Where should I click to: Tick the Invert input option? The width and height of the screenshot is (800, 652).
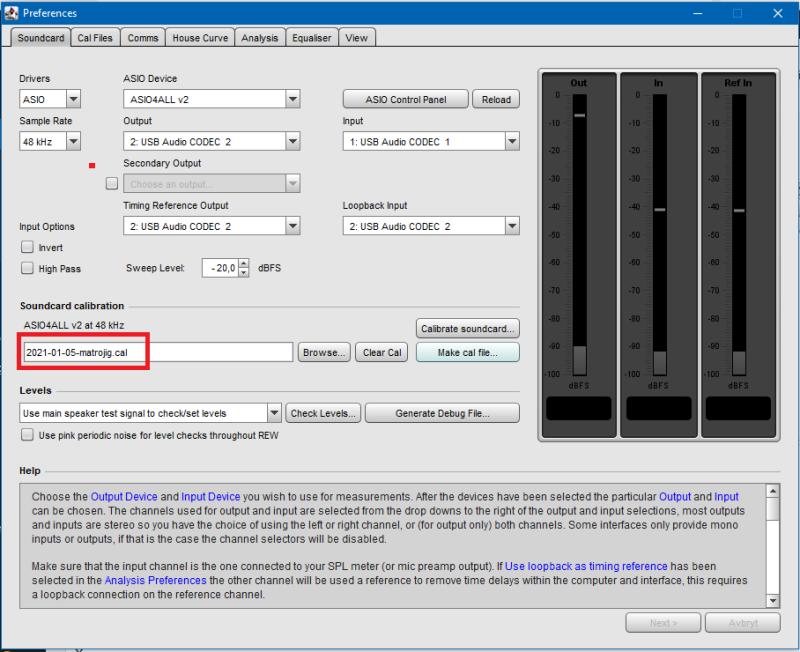point(27,247)
